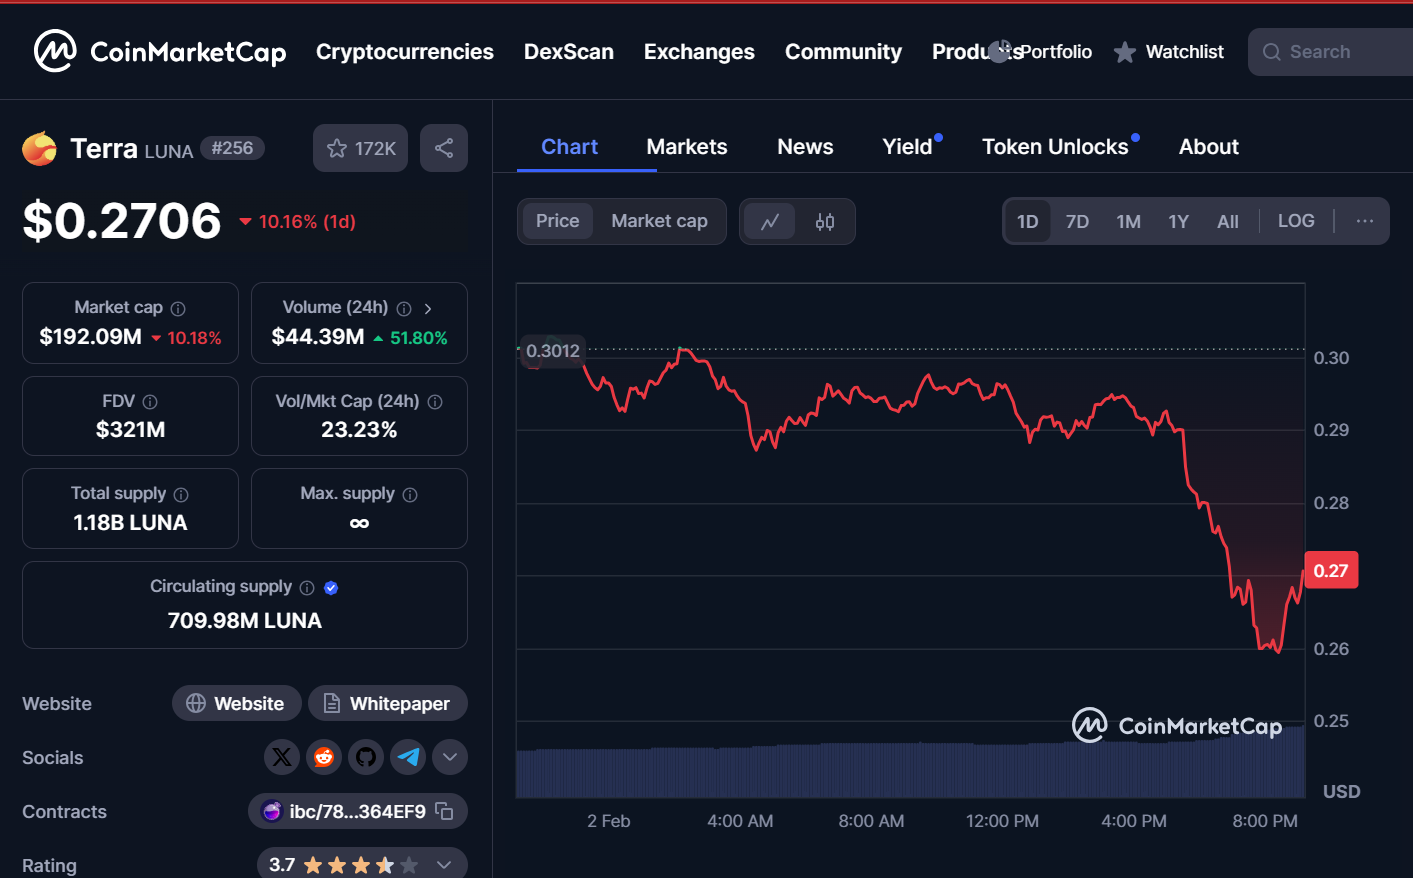
Task: Expand the Rating details chevron
Action: click(444, 865)
